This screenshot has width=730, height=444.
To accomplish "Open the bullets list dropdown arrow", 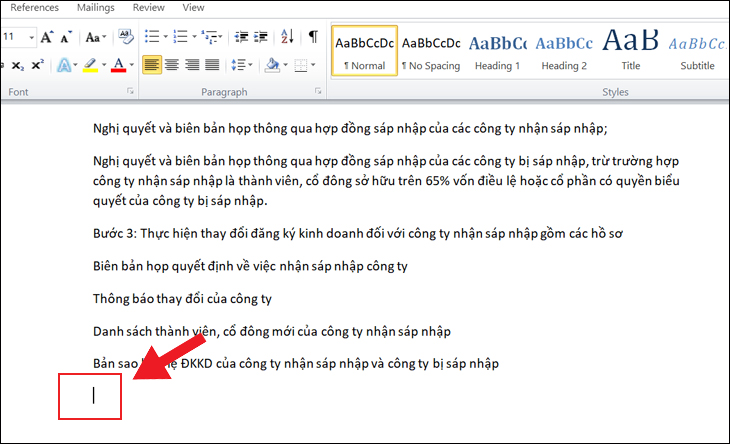I will [x=164, y=37].
